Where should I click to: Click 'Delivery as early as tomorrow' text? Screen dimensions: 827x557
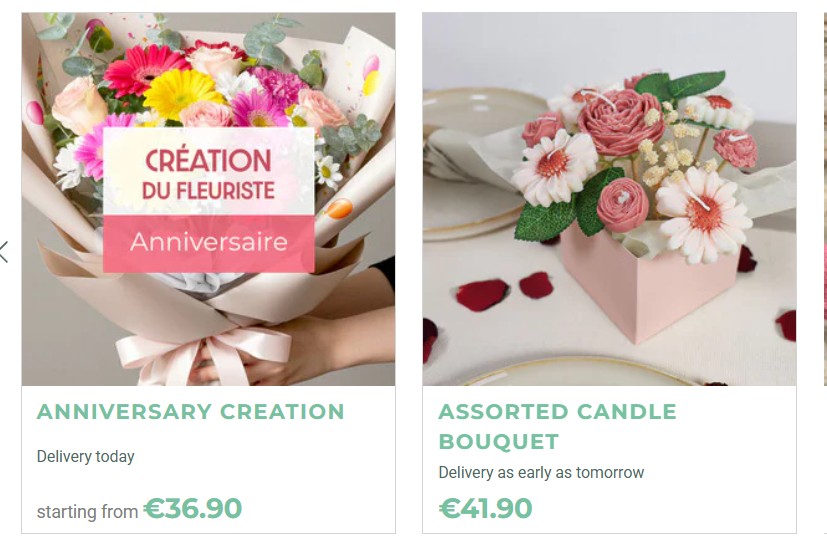pos(541,472)
